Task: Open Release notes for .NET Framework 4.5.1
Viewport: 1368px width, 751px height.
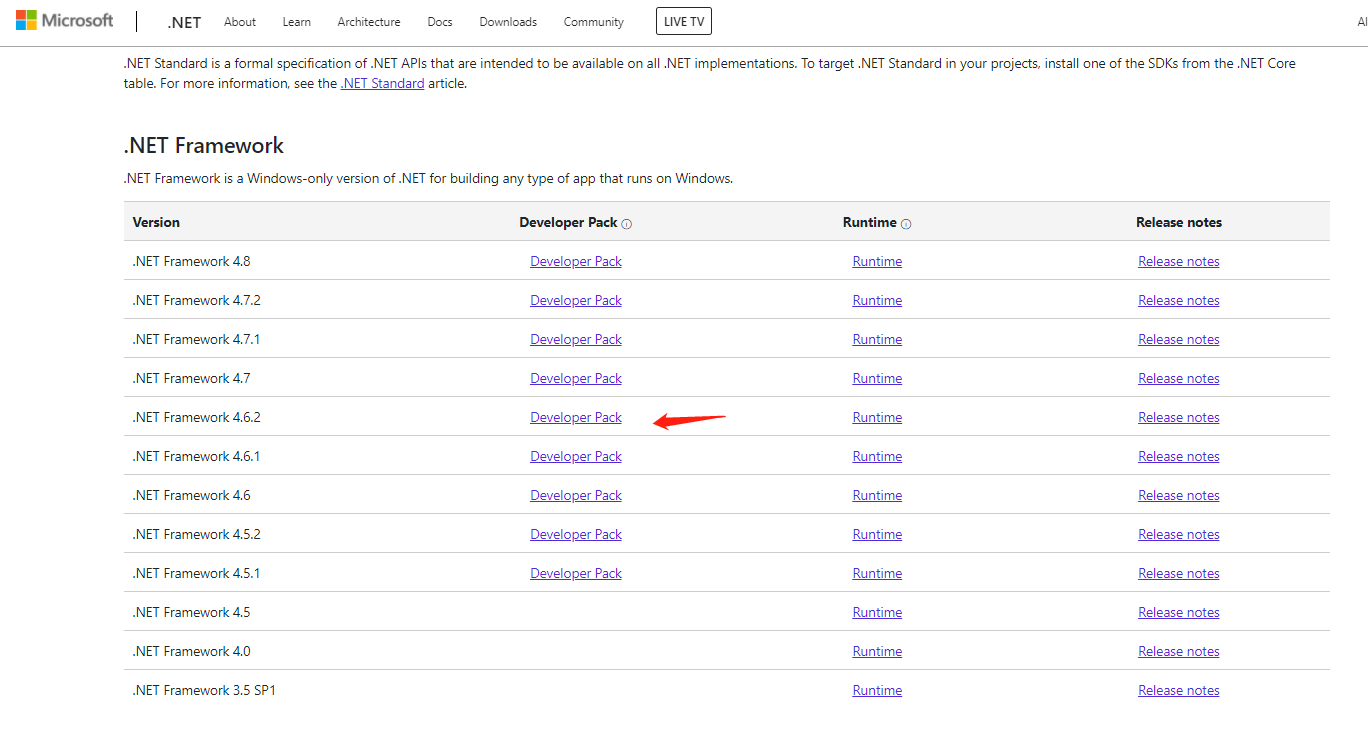Action: pos(1179,573)
